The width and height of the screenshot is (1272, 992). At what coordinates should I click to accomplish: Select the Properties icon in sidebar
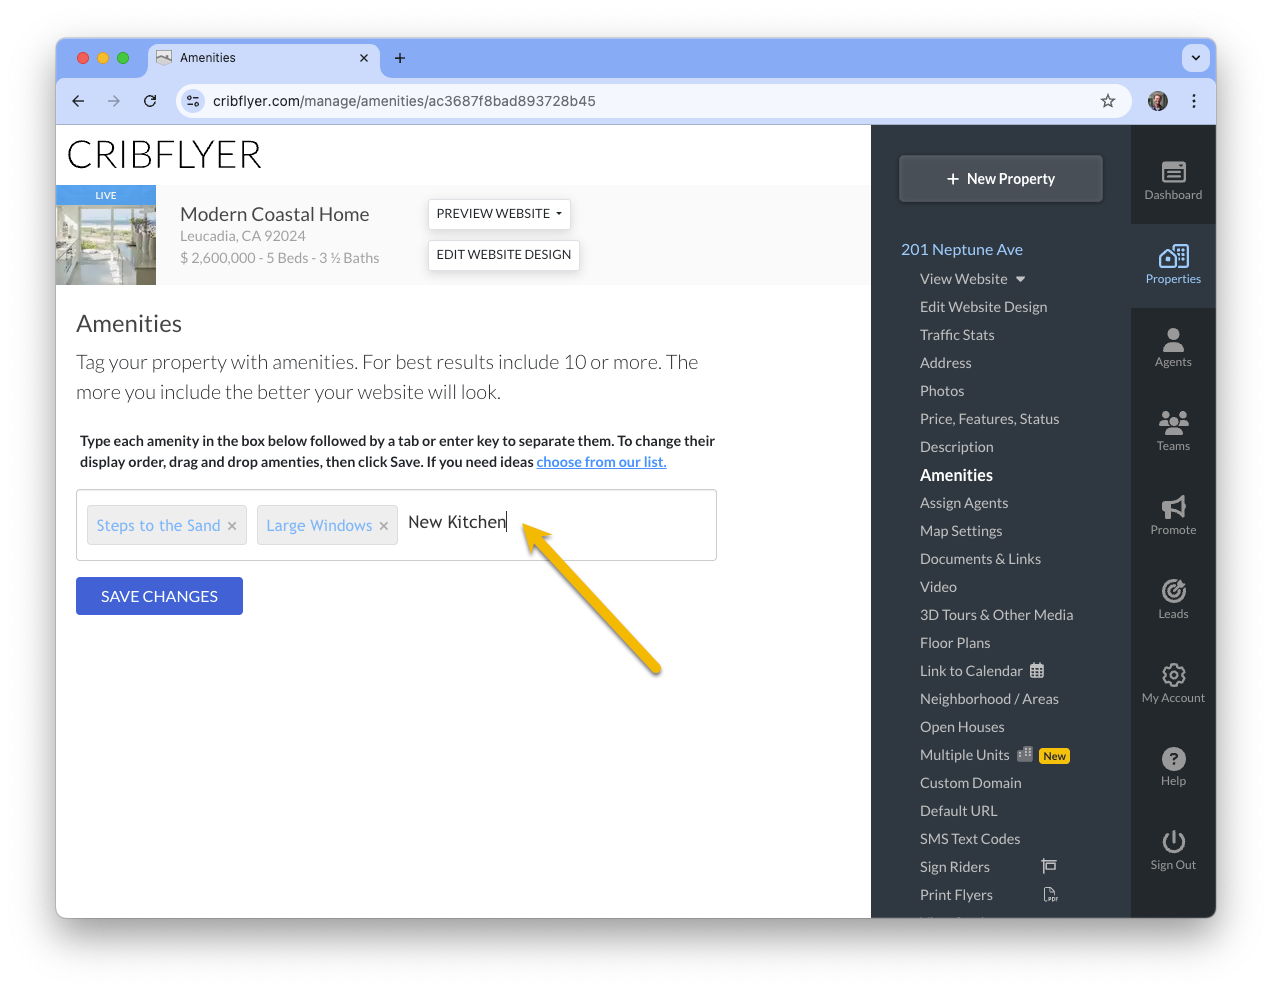[x=1173, y=256]
